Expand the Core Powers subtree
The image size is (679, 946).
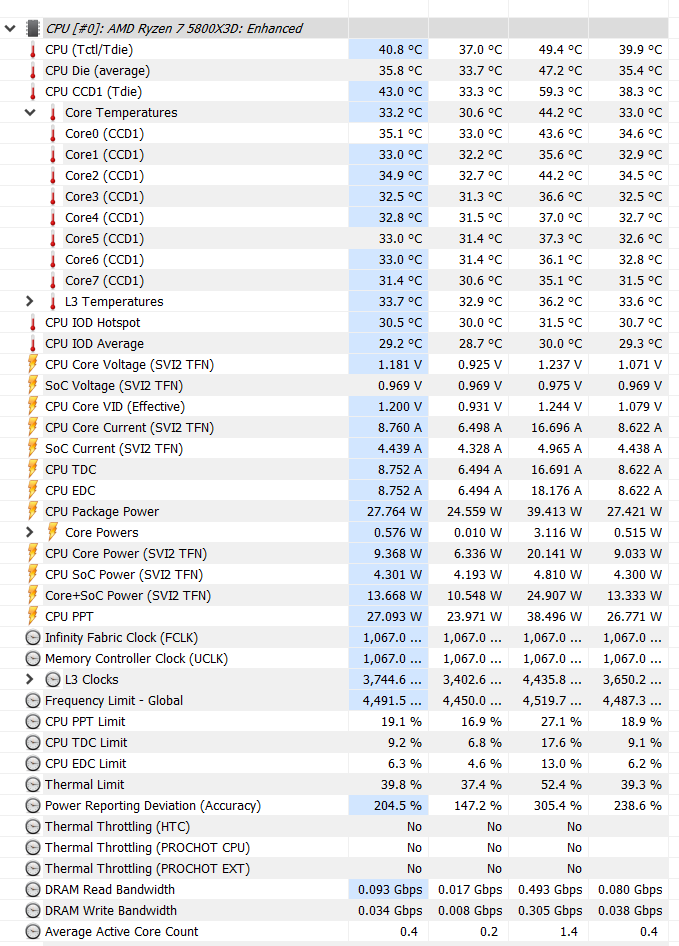(30, 532)
